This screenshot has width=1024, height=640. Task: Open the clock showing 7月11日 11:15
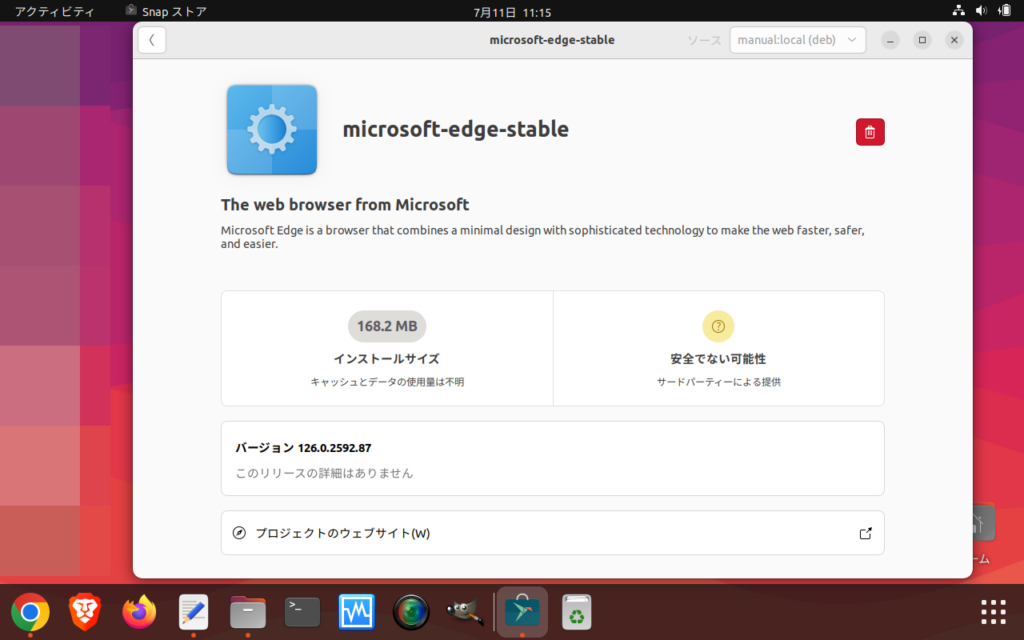(x=512, y=12)
